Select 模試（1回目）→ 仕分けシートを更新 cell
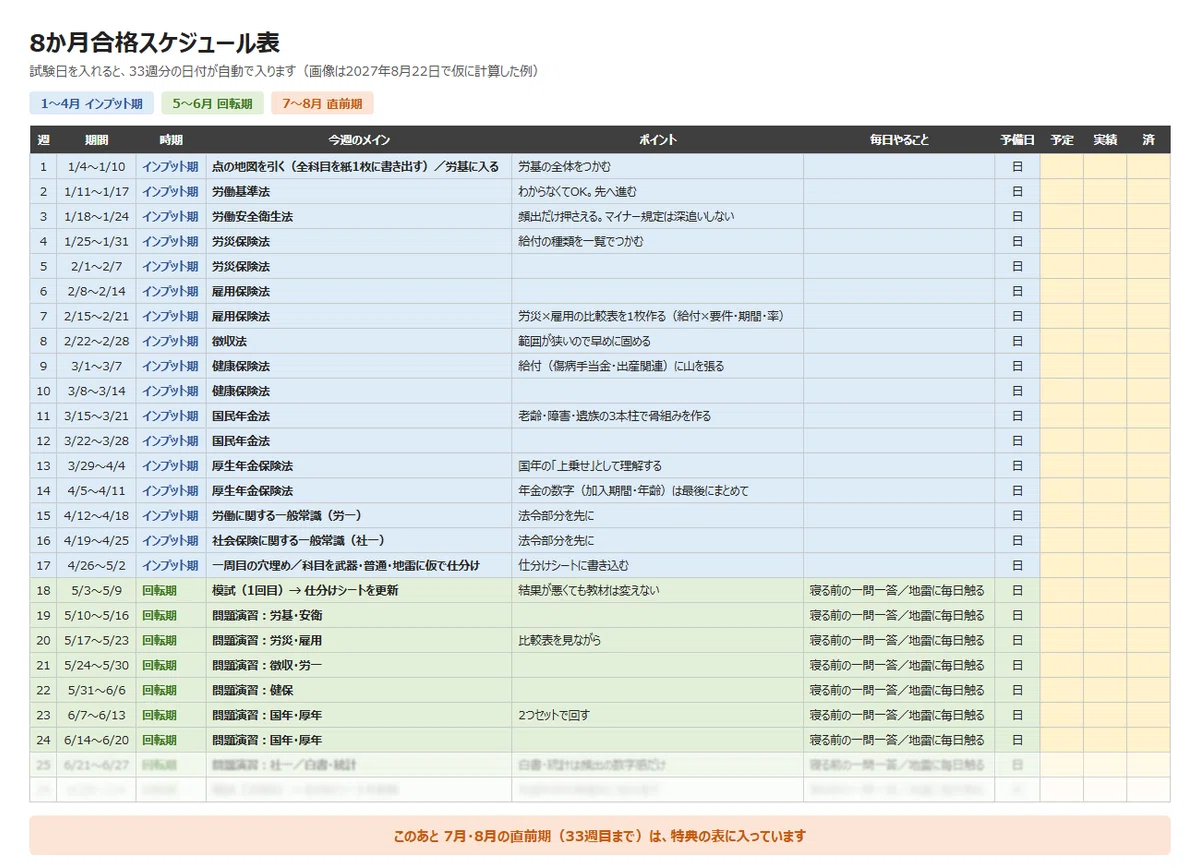The image size is (1200, 868). click(359, 590)
